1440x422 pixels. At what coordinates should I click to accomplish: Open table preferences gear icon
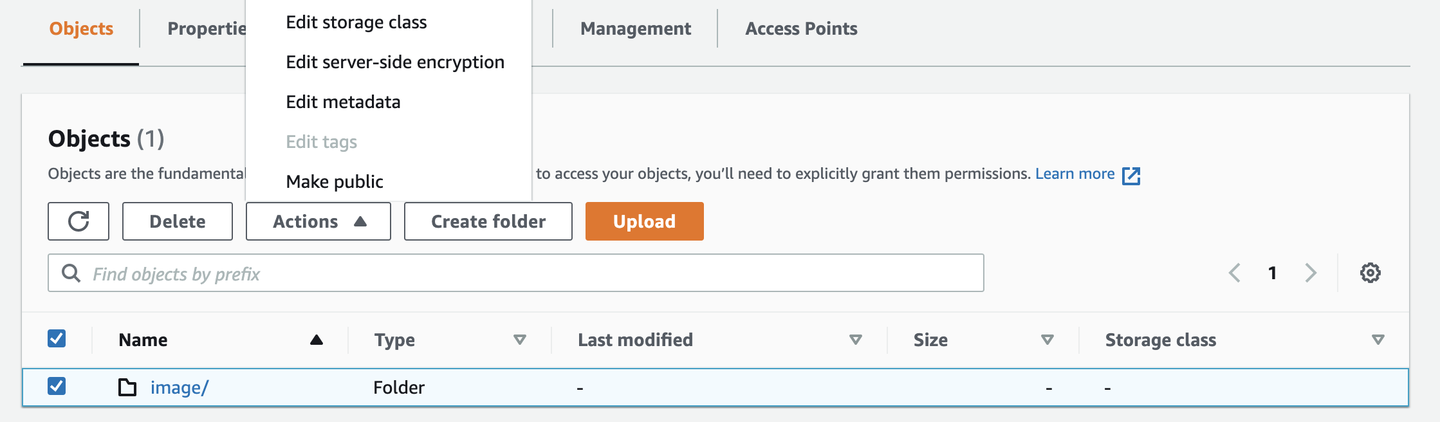tap(1370, 273)
